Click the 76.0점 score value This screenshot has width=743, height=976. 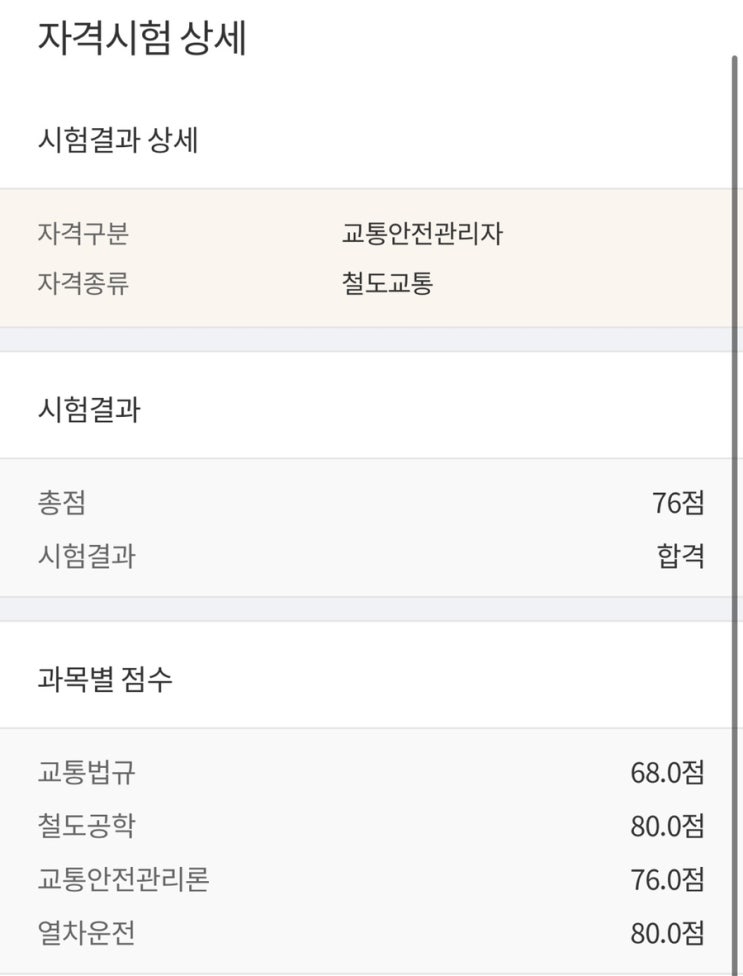(666, 879)
